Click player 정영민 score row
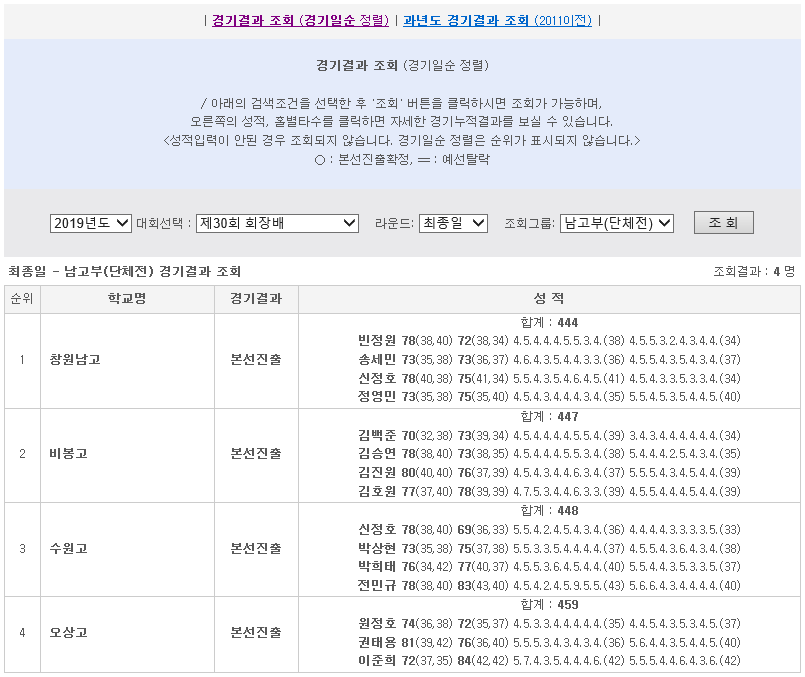The width and height of the screenshot is (805, 677). (549, 397)
